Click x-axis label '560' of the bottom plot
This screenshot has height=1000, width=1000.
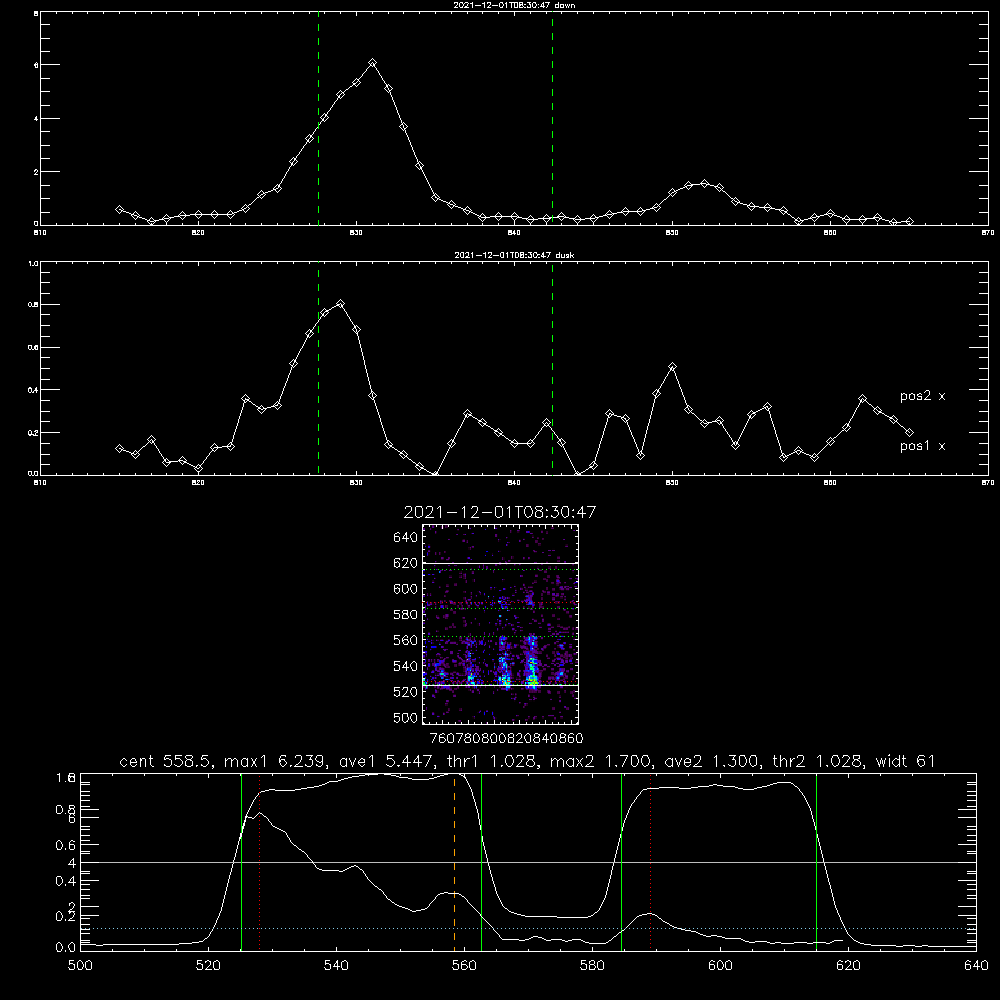tap(464, 966)
